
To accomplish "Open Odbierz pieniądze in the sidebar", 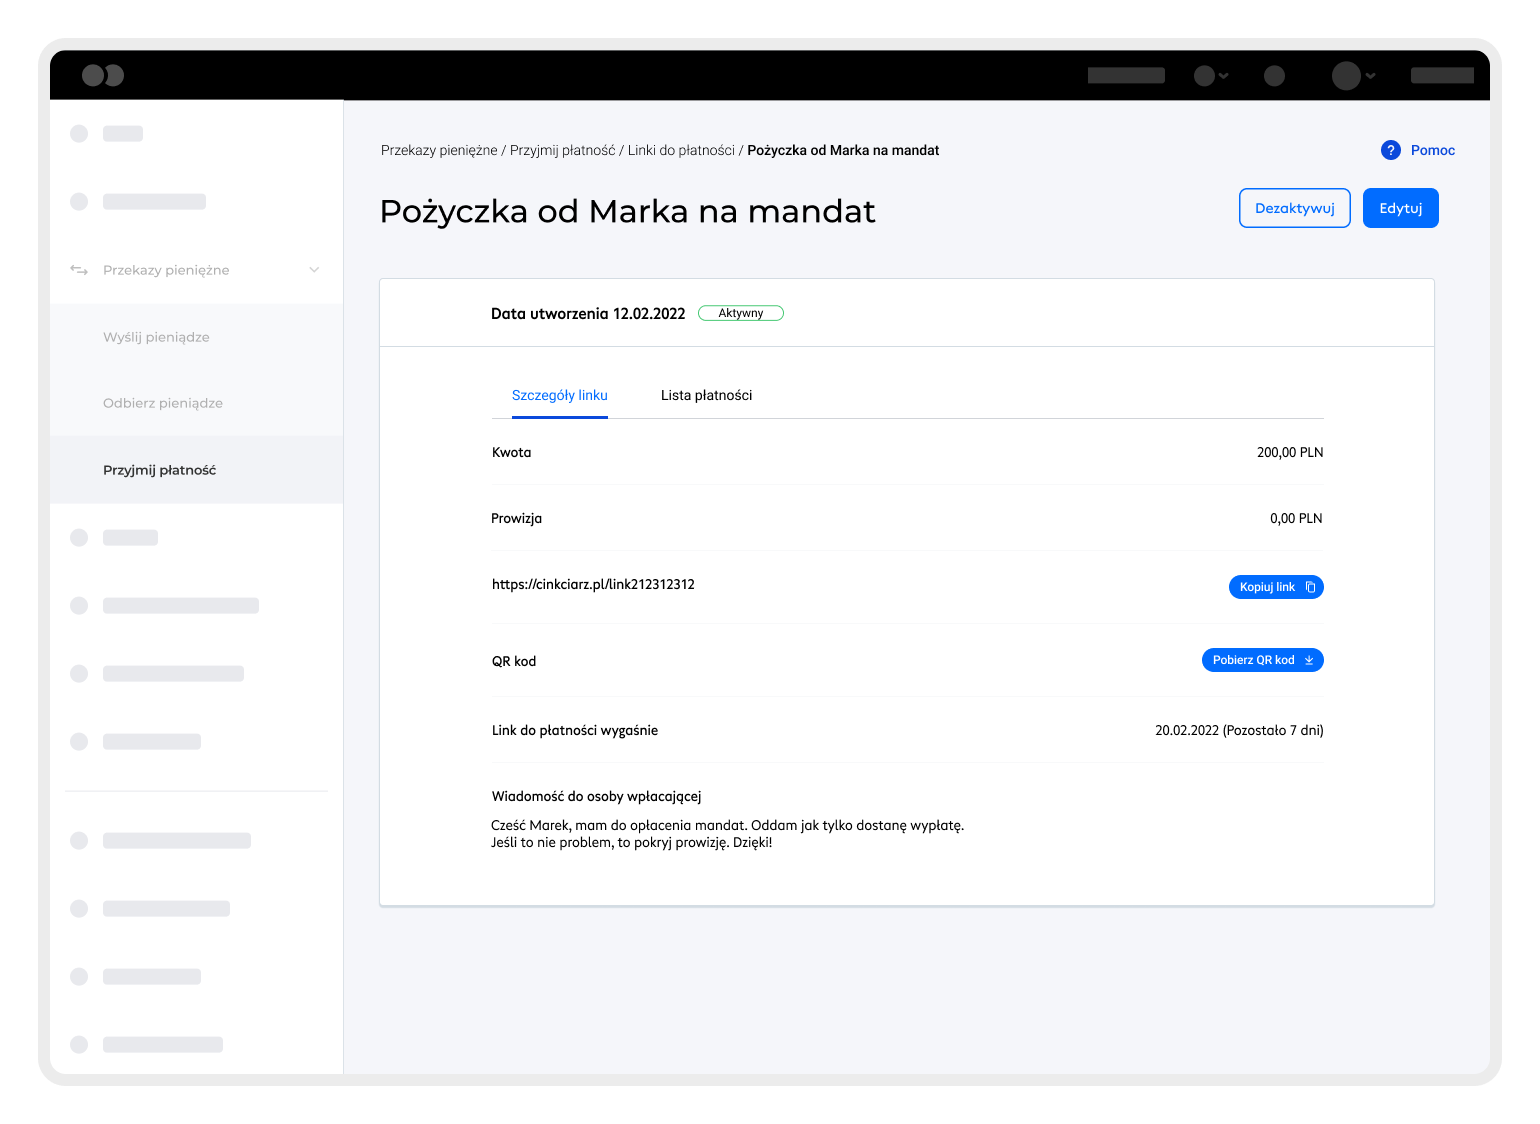I will click(x=163, y=403).
